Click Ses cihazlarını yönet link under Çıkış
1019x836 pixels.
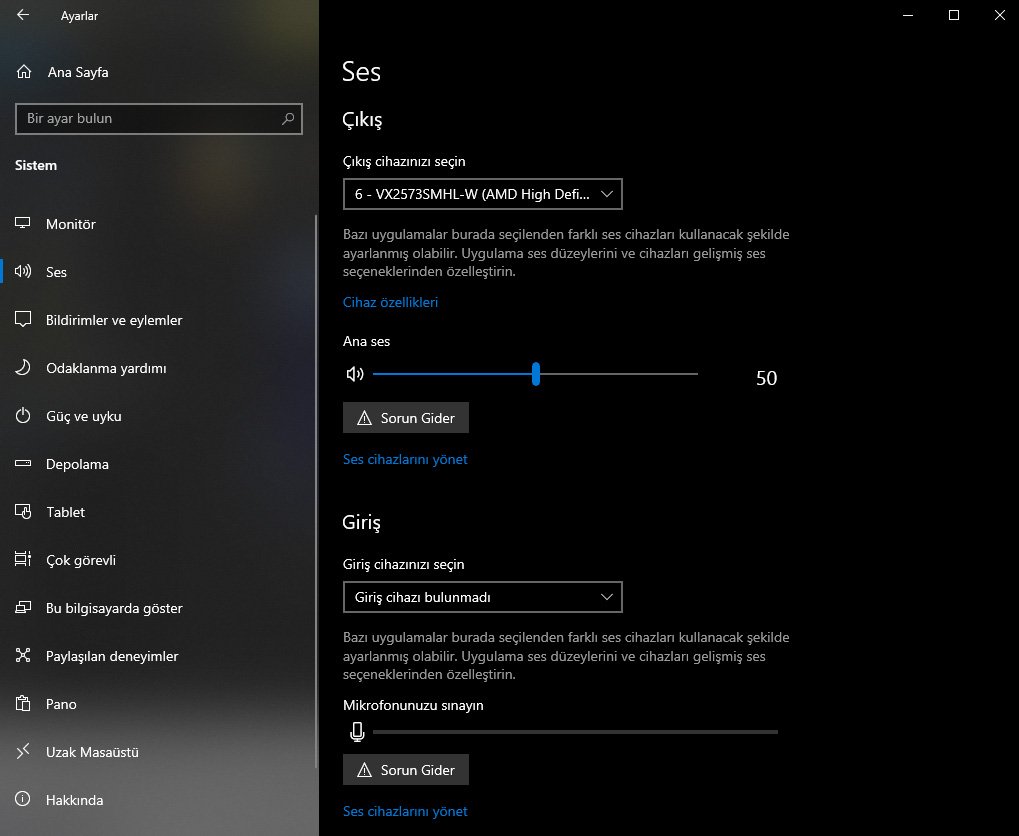[405, 460]
